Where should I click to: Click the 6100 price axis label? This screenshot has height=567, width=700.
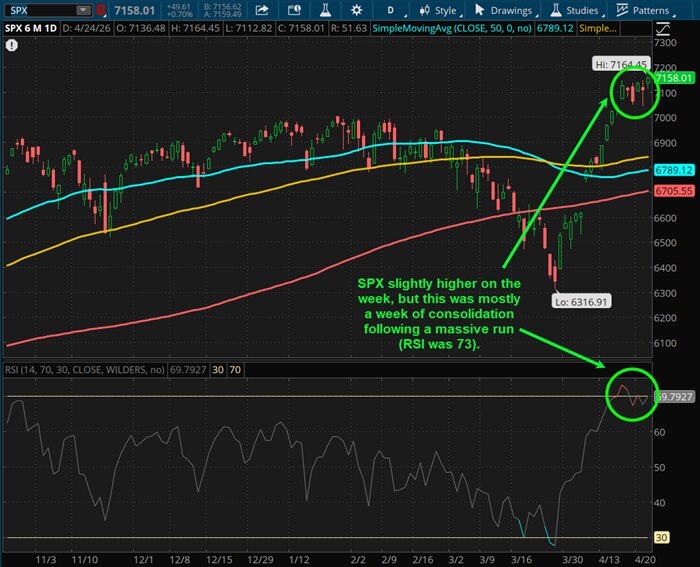(x=665, y=343)
